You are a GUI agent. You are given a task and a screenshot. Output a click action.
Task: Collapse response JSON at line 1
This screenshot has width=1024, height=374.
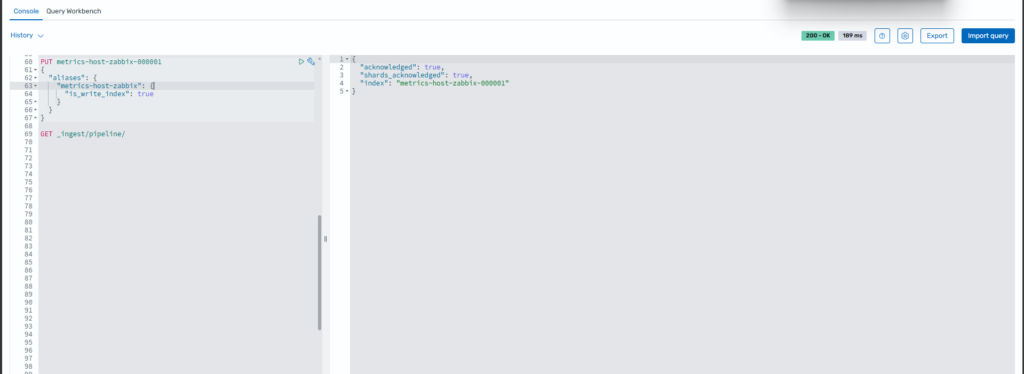point(347,59)
